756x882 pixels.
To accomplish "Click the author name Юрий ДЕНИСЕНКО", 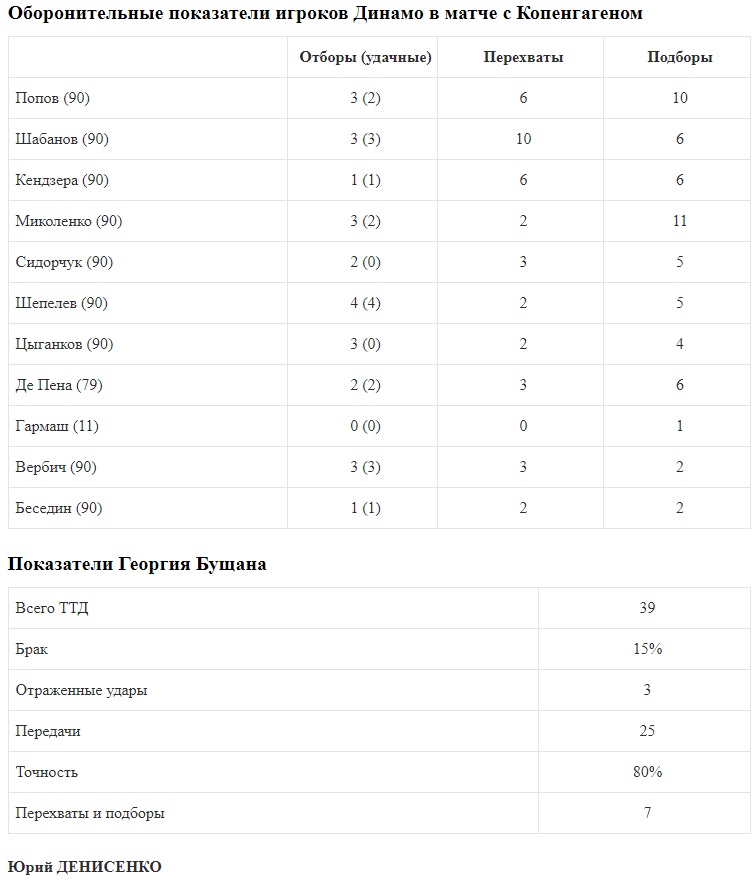I will click(x=84, y=866).
